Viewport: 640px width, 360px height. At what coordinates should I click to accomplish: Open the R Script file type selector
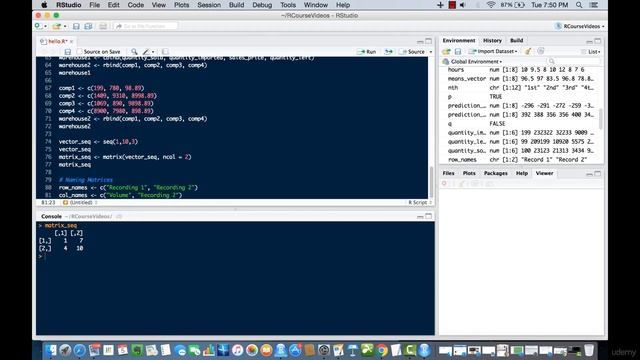(420, 202)
